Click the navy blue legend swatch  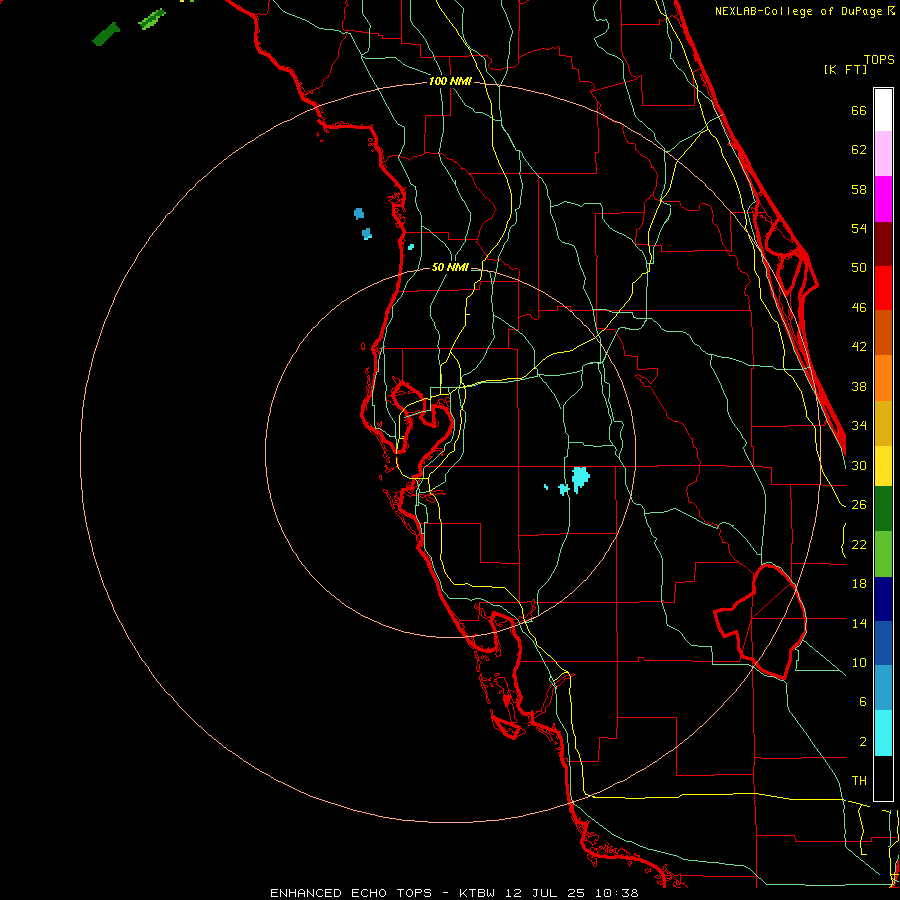[x=883, y=599]
